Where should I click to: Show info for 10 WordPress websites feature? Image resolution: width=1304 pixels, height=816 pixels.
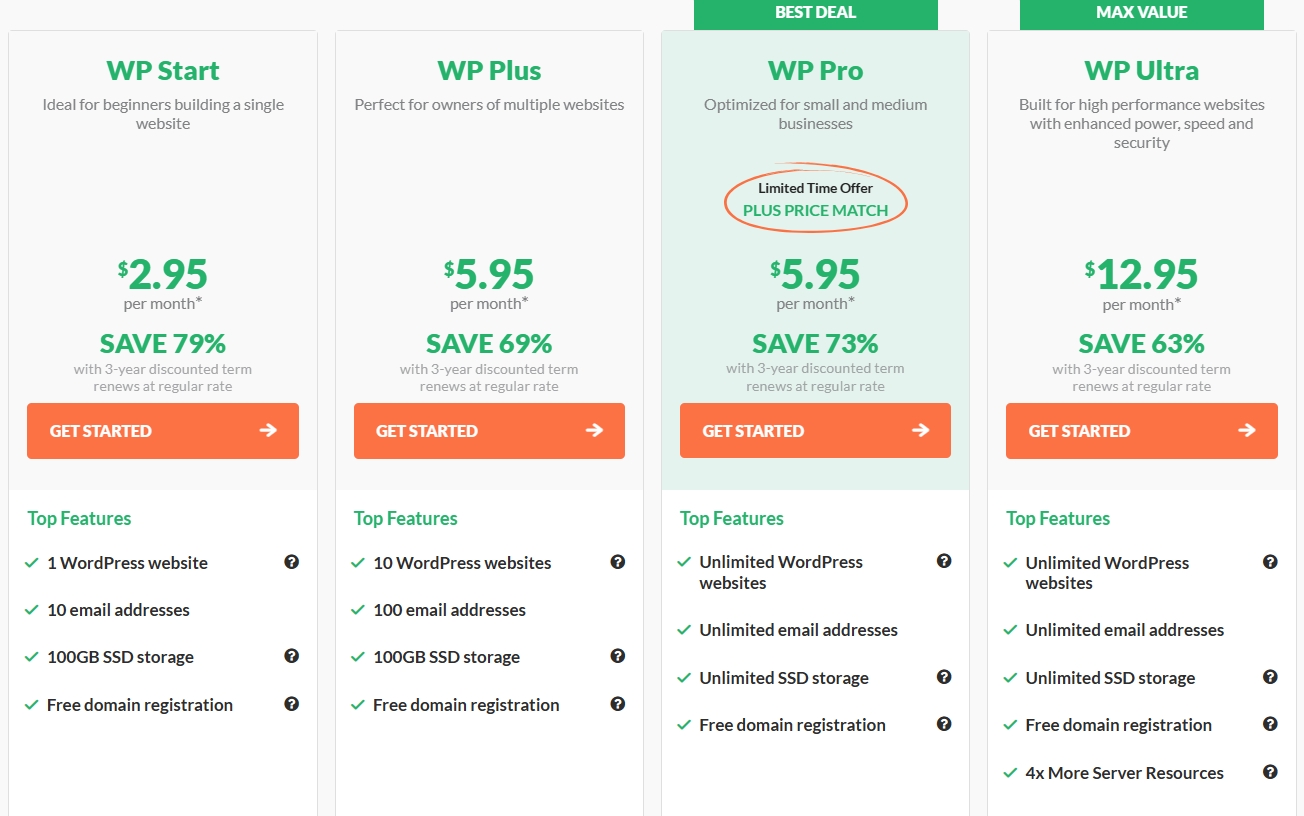click(x=617, y=562)
